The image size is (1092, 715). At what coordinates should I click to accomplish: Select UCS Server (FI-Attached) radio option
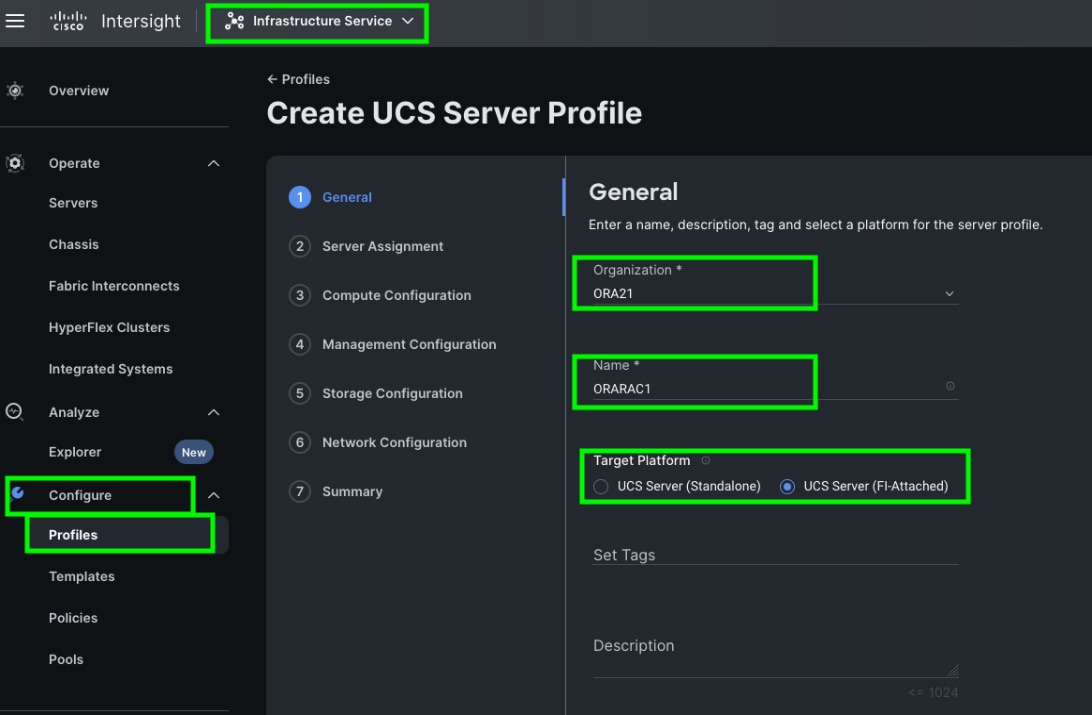click(787, 486)
